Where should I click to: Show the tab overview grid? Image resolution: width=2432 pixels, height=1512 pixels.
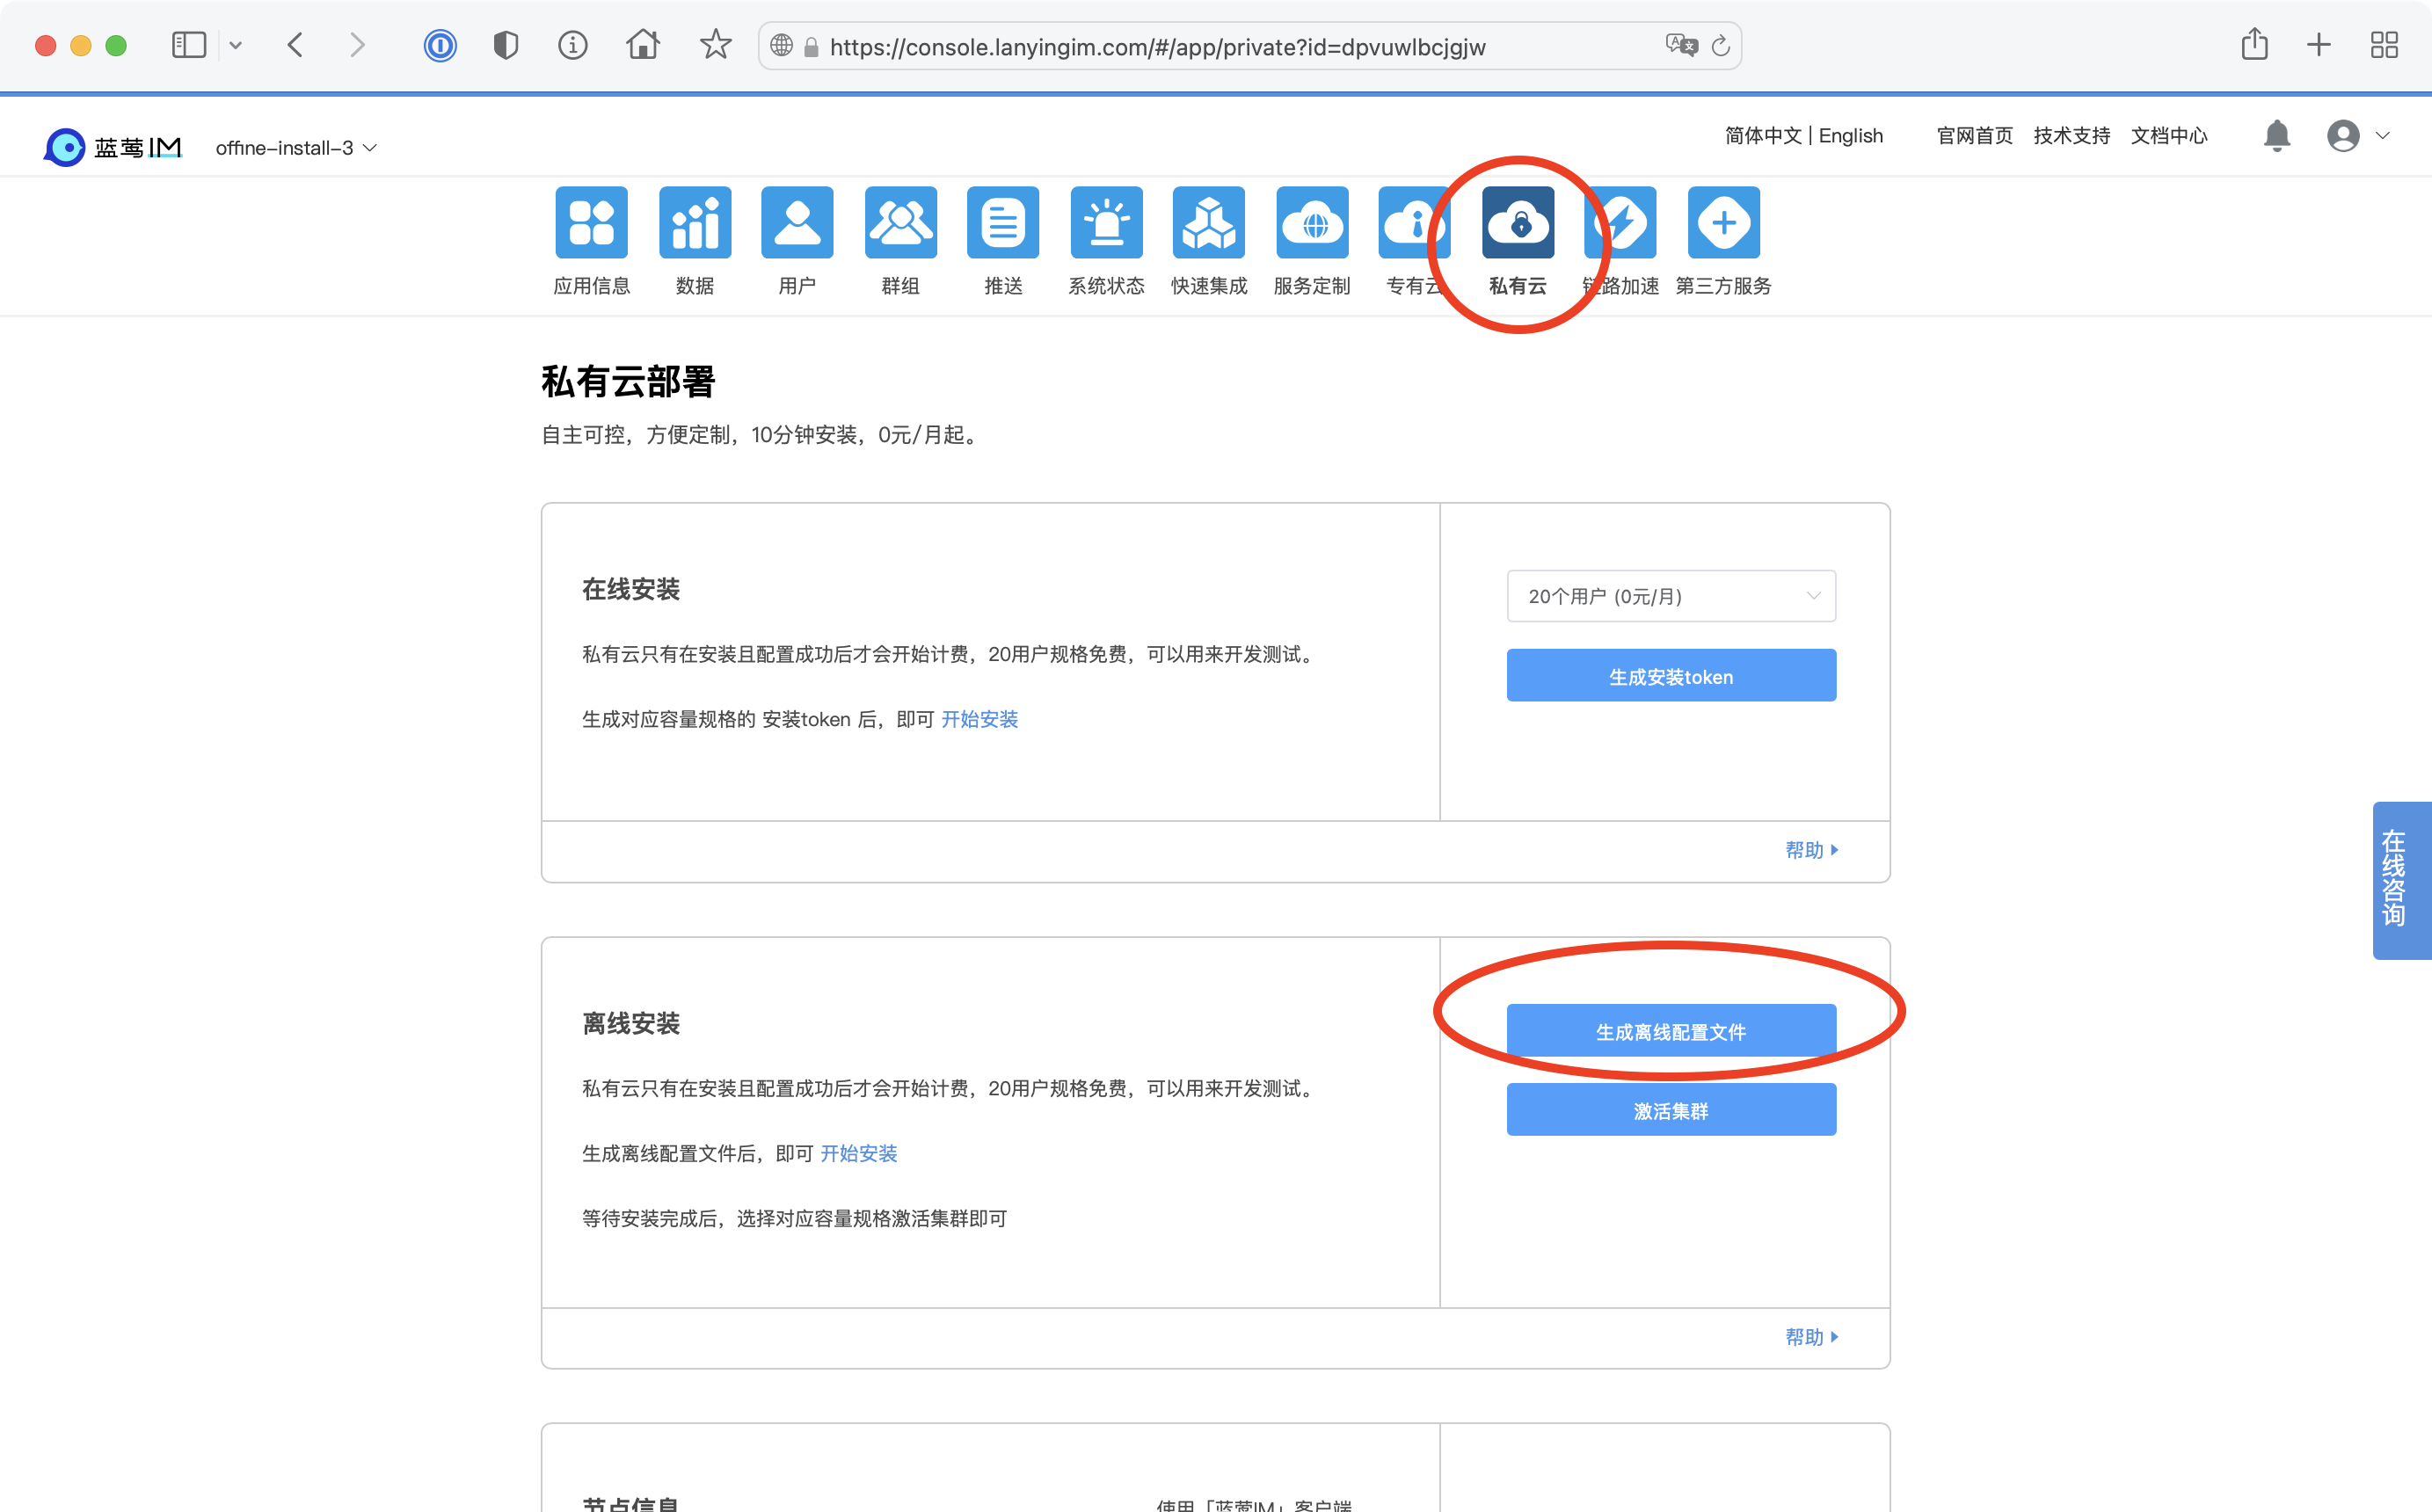(x=2384, y=45)
